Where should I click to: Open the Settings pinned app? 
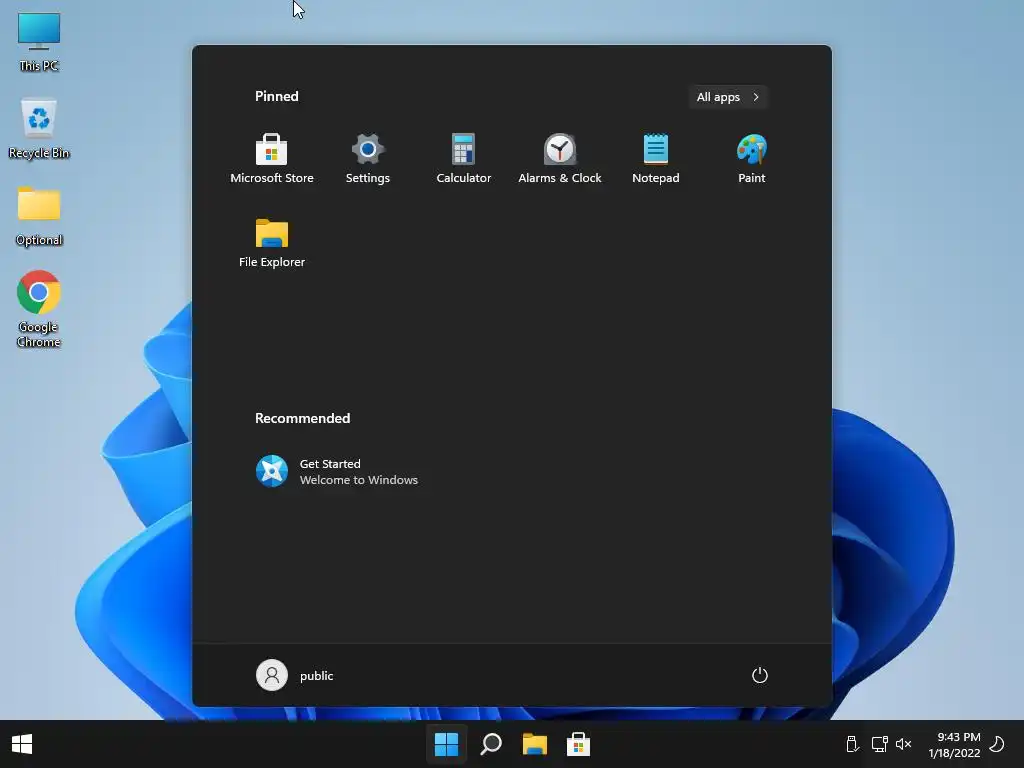tap(368, 159)
